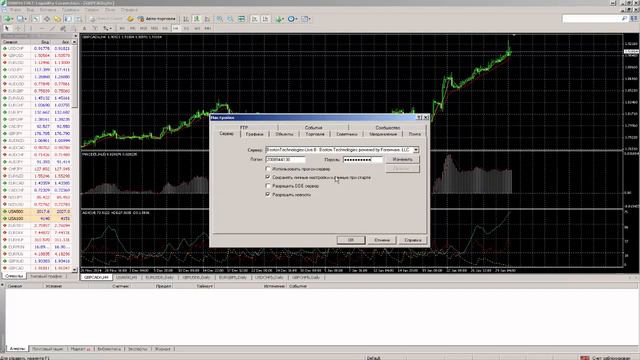Toggle the Market Watch panel icon
640x360 pixels.
click(36, 19)
